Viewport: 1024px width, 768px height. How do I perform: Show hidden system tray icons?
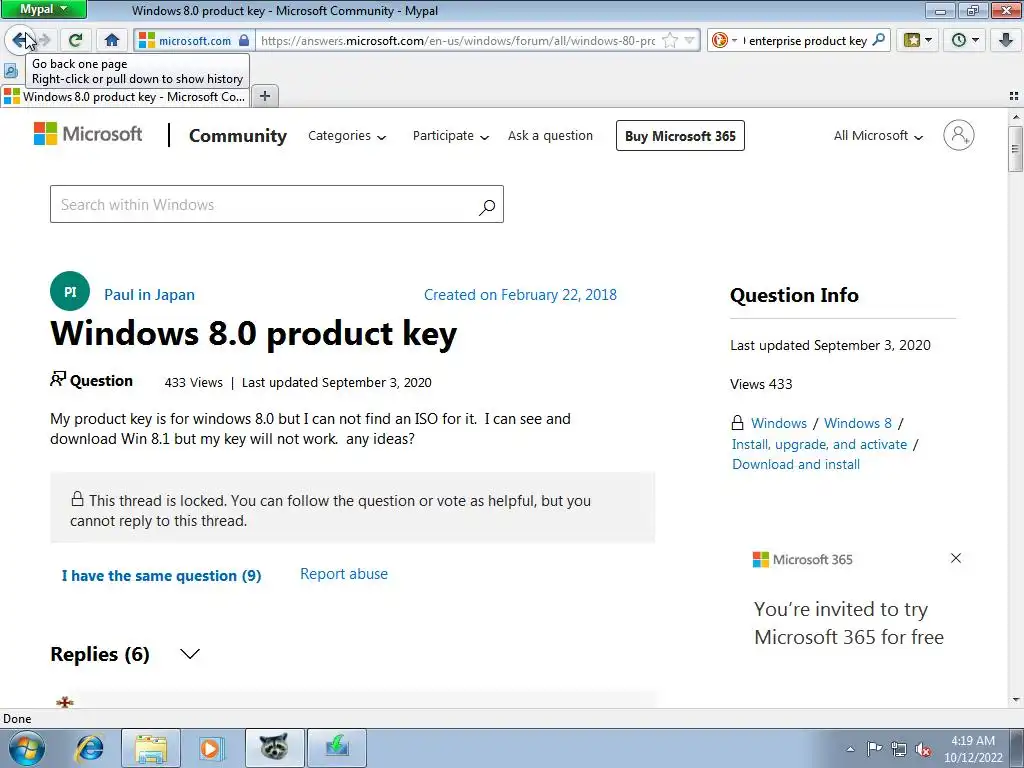click(850, 749)
